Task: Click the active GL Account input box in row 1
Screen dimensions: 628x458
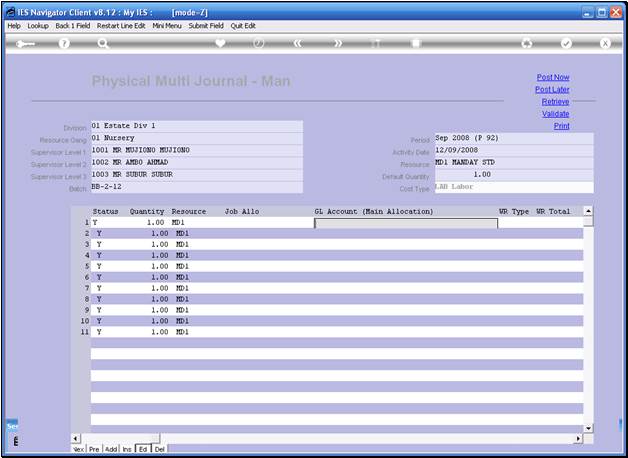Action: (x=406, y=223)
